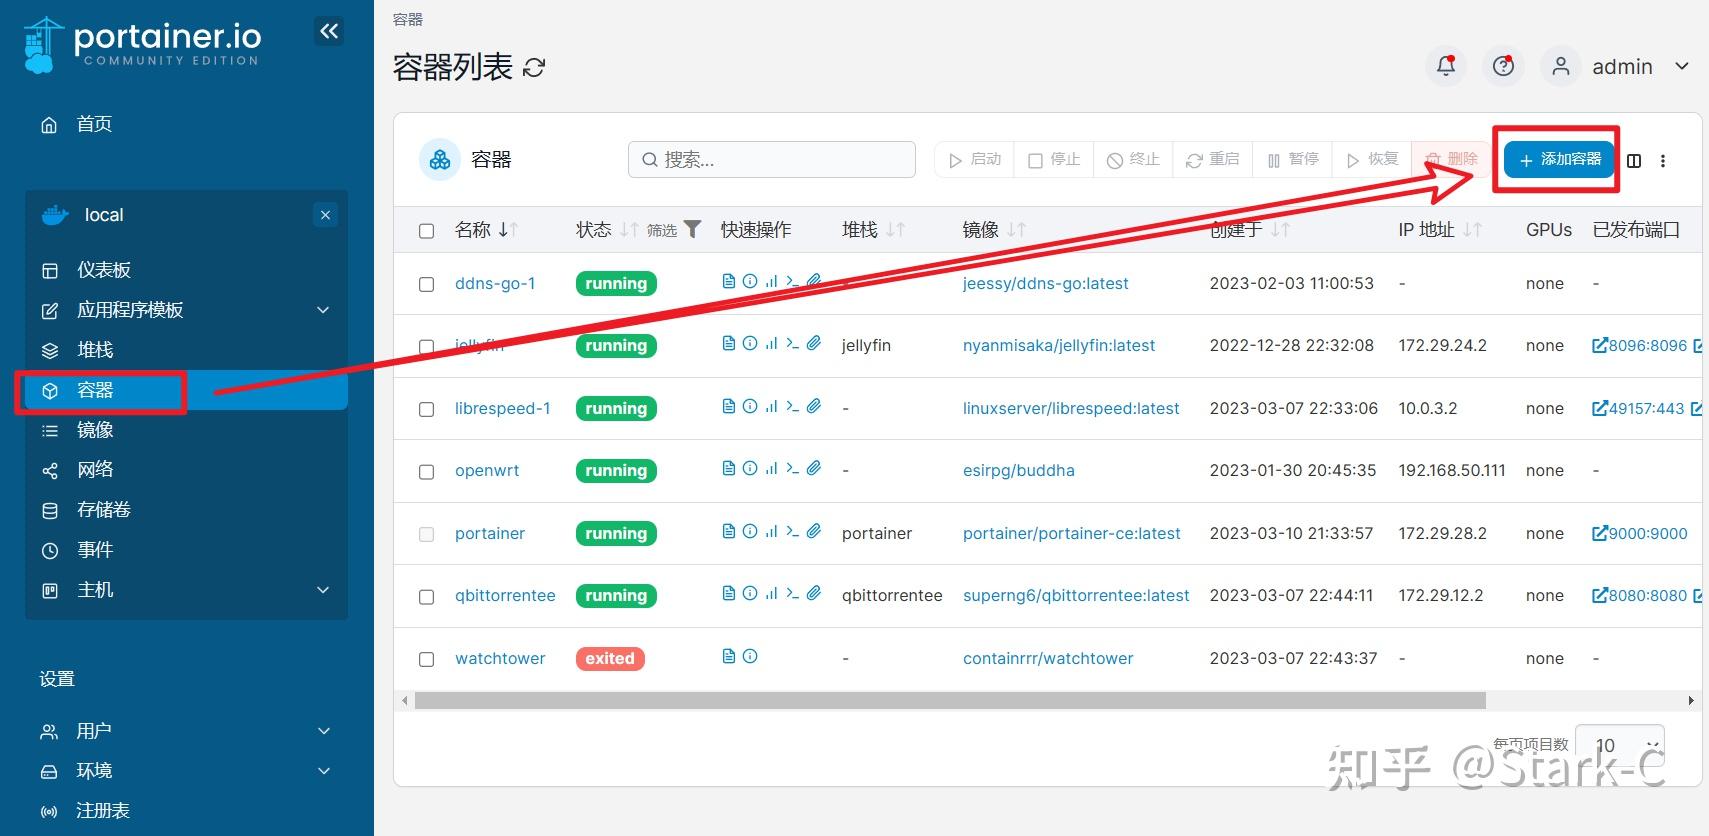Screen dimensions: 1709x836
Task: Click the 重启 button
Action: click(x=1212, y=159)
